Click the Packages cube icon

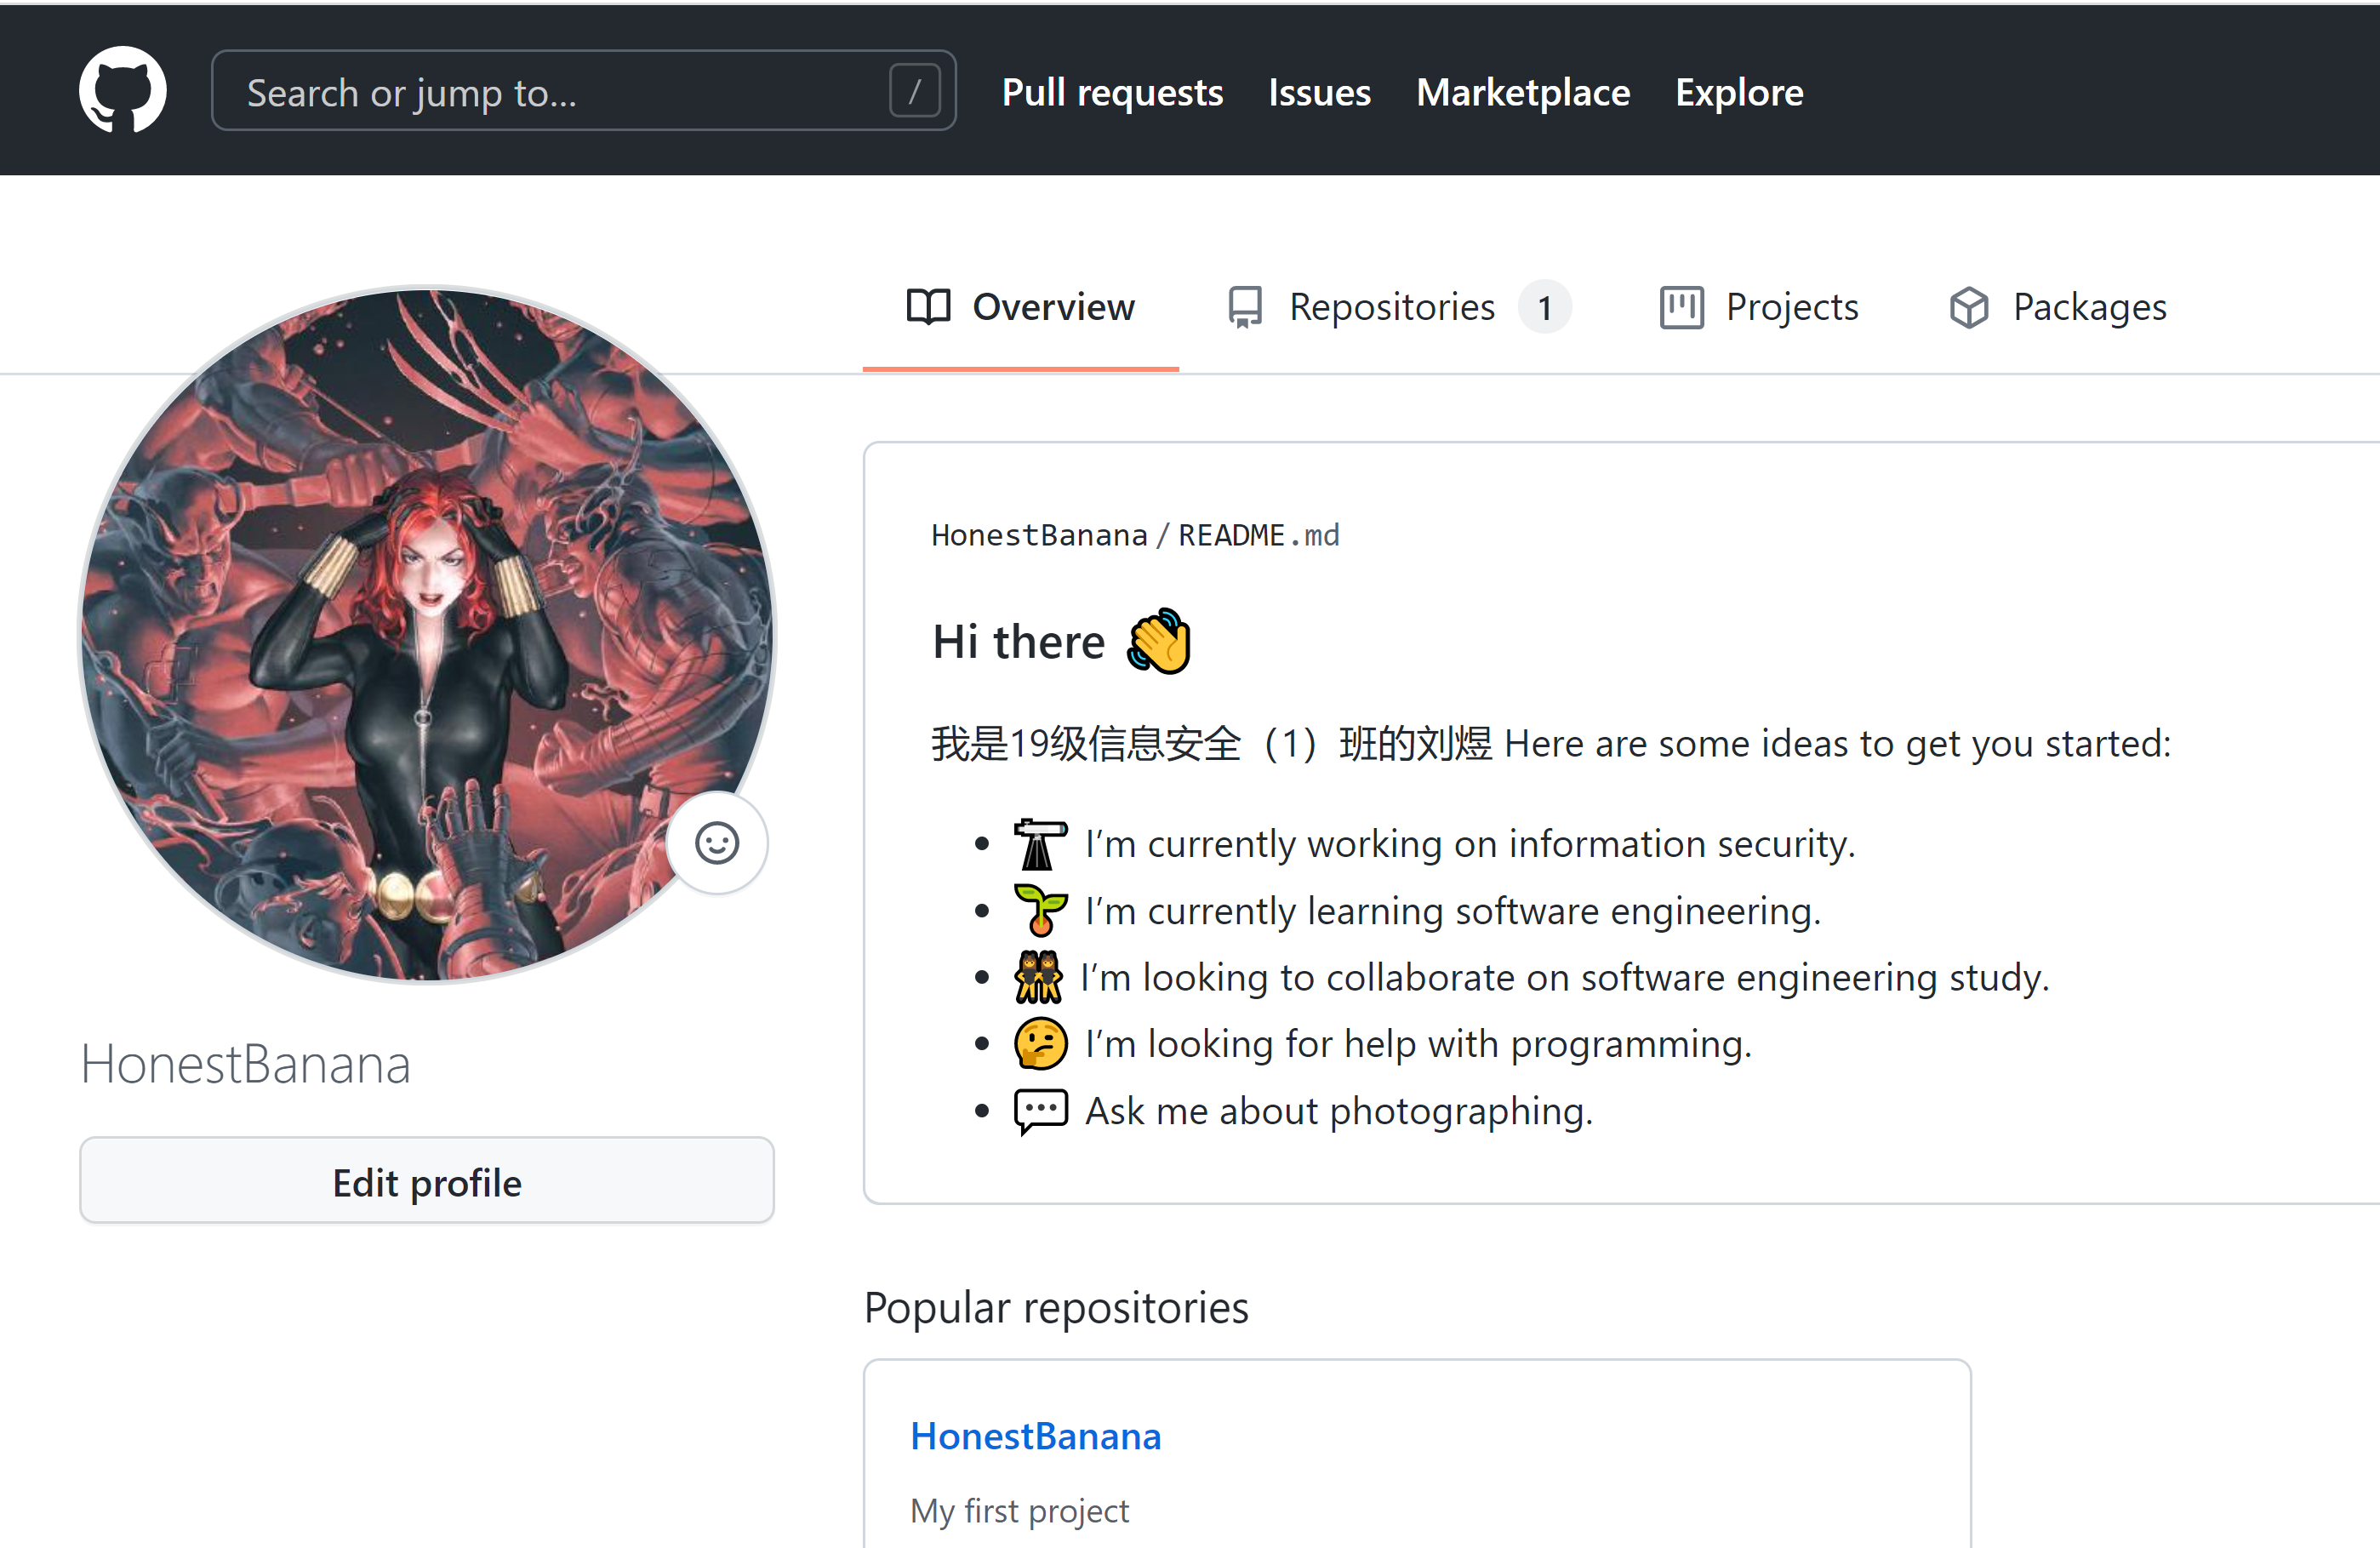tap(1969, 307)
